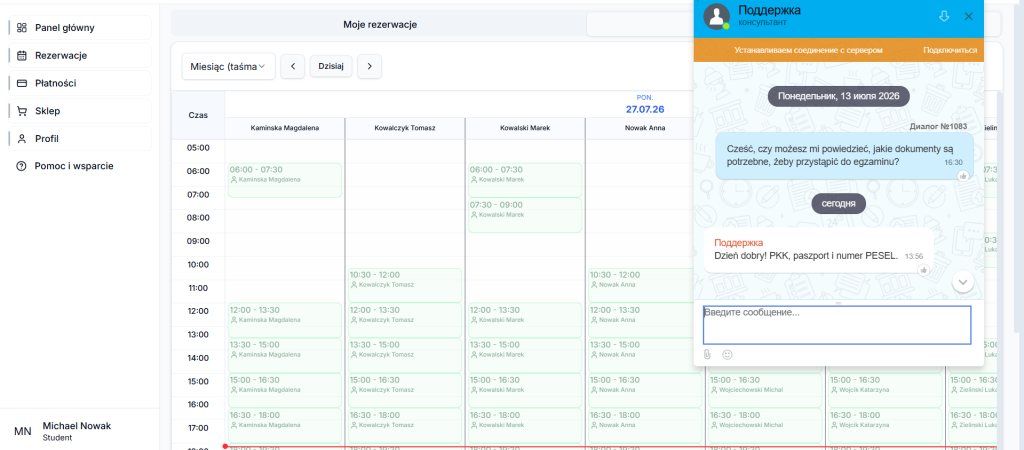Click the сегодня date badge in chat
1024x450 pixels.
839,203
